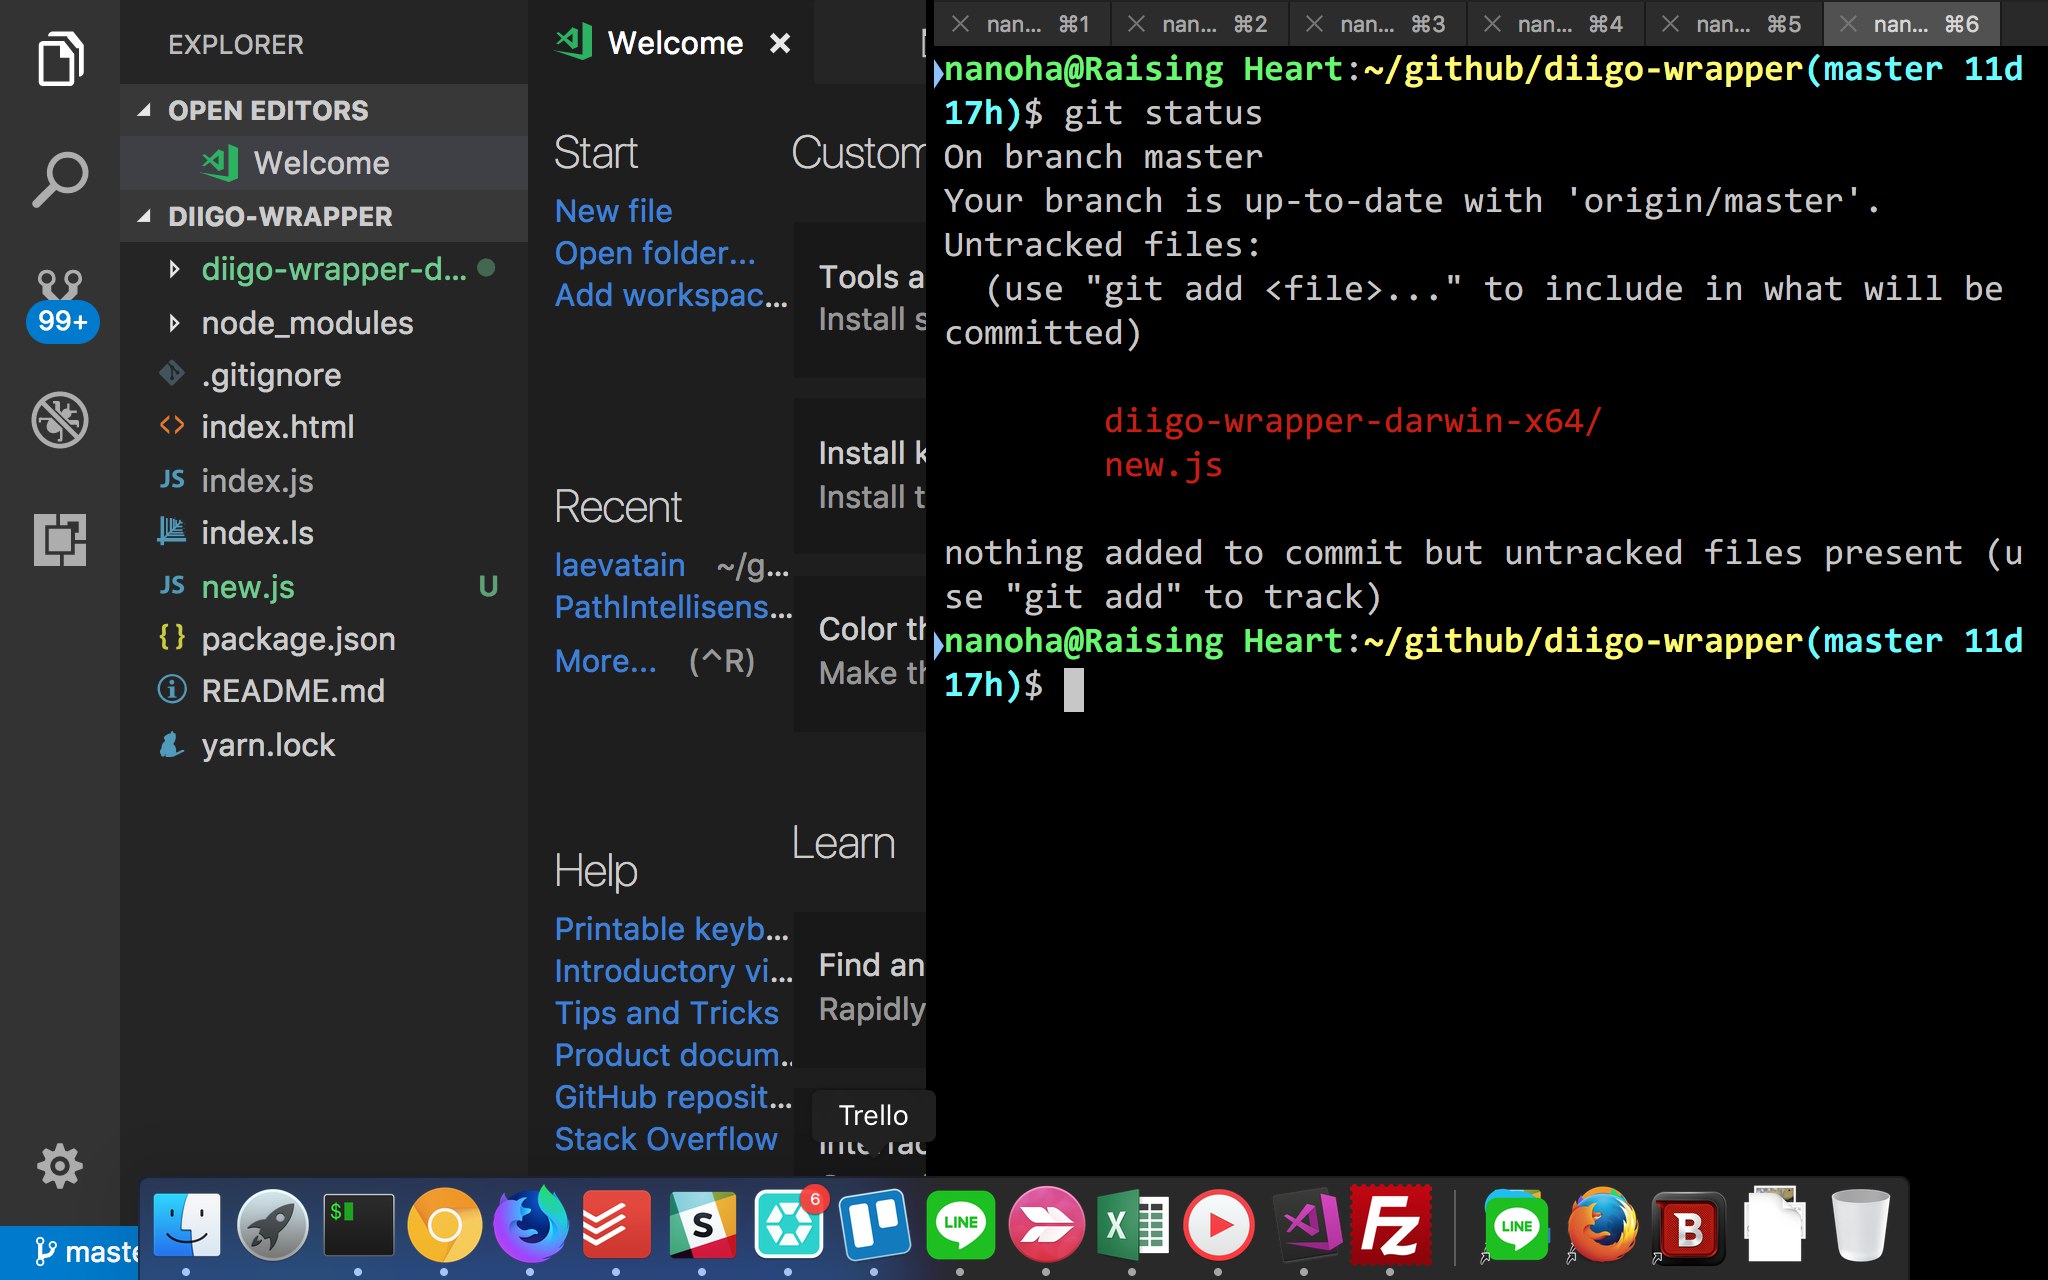Click the master branch status bar item
This screenshot has height=1280, width=2048.
[86, 1252]
